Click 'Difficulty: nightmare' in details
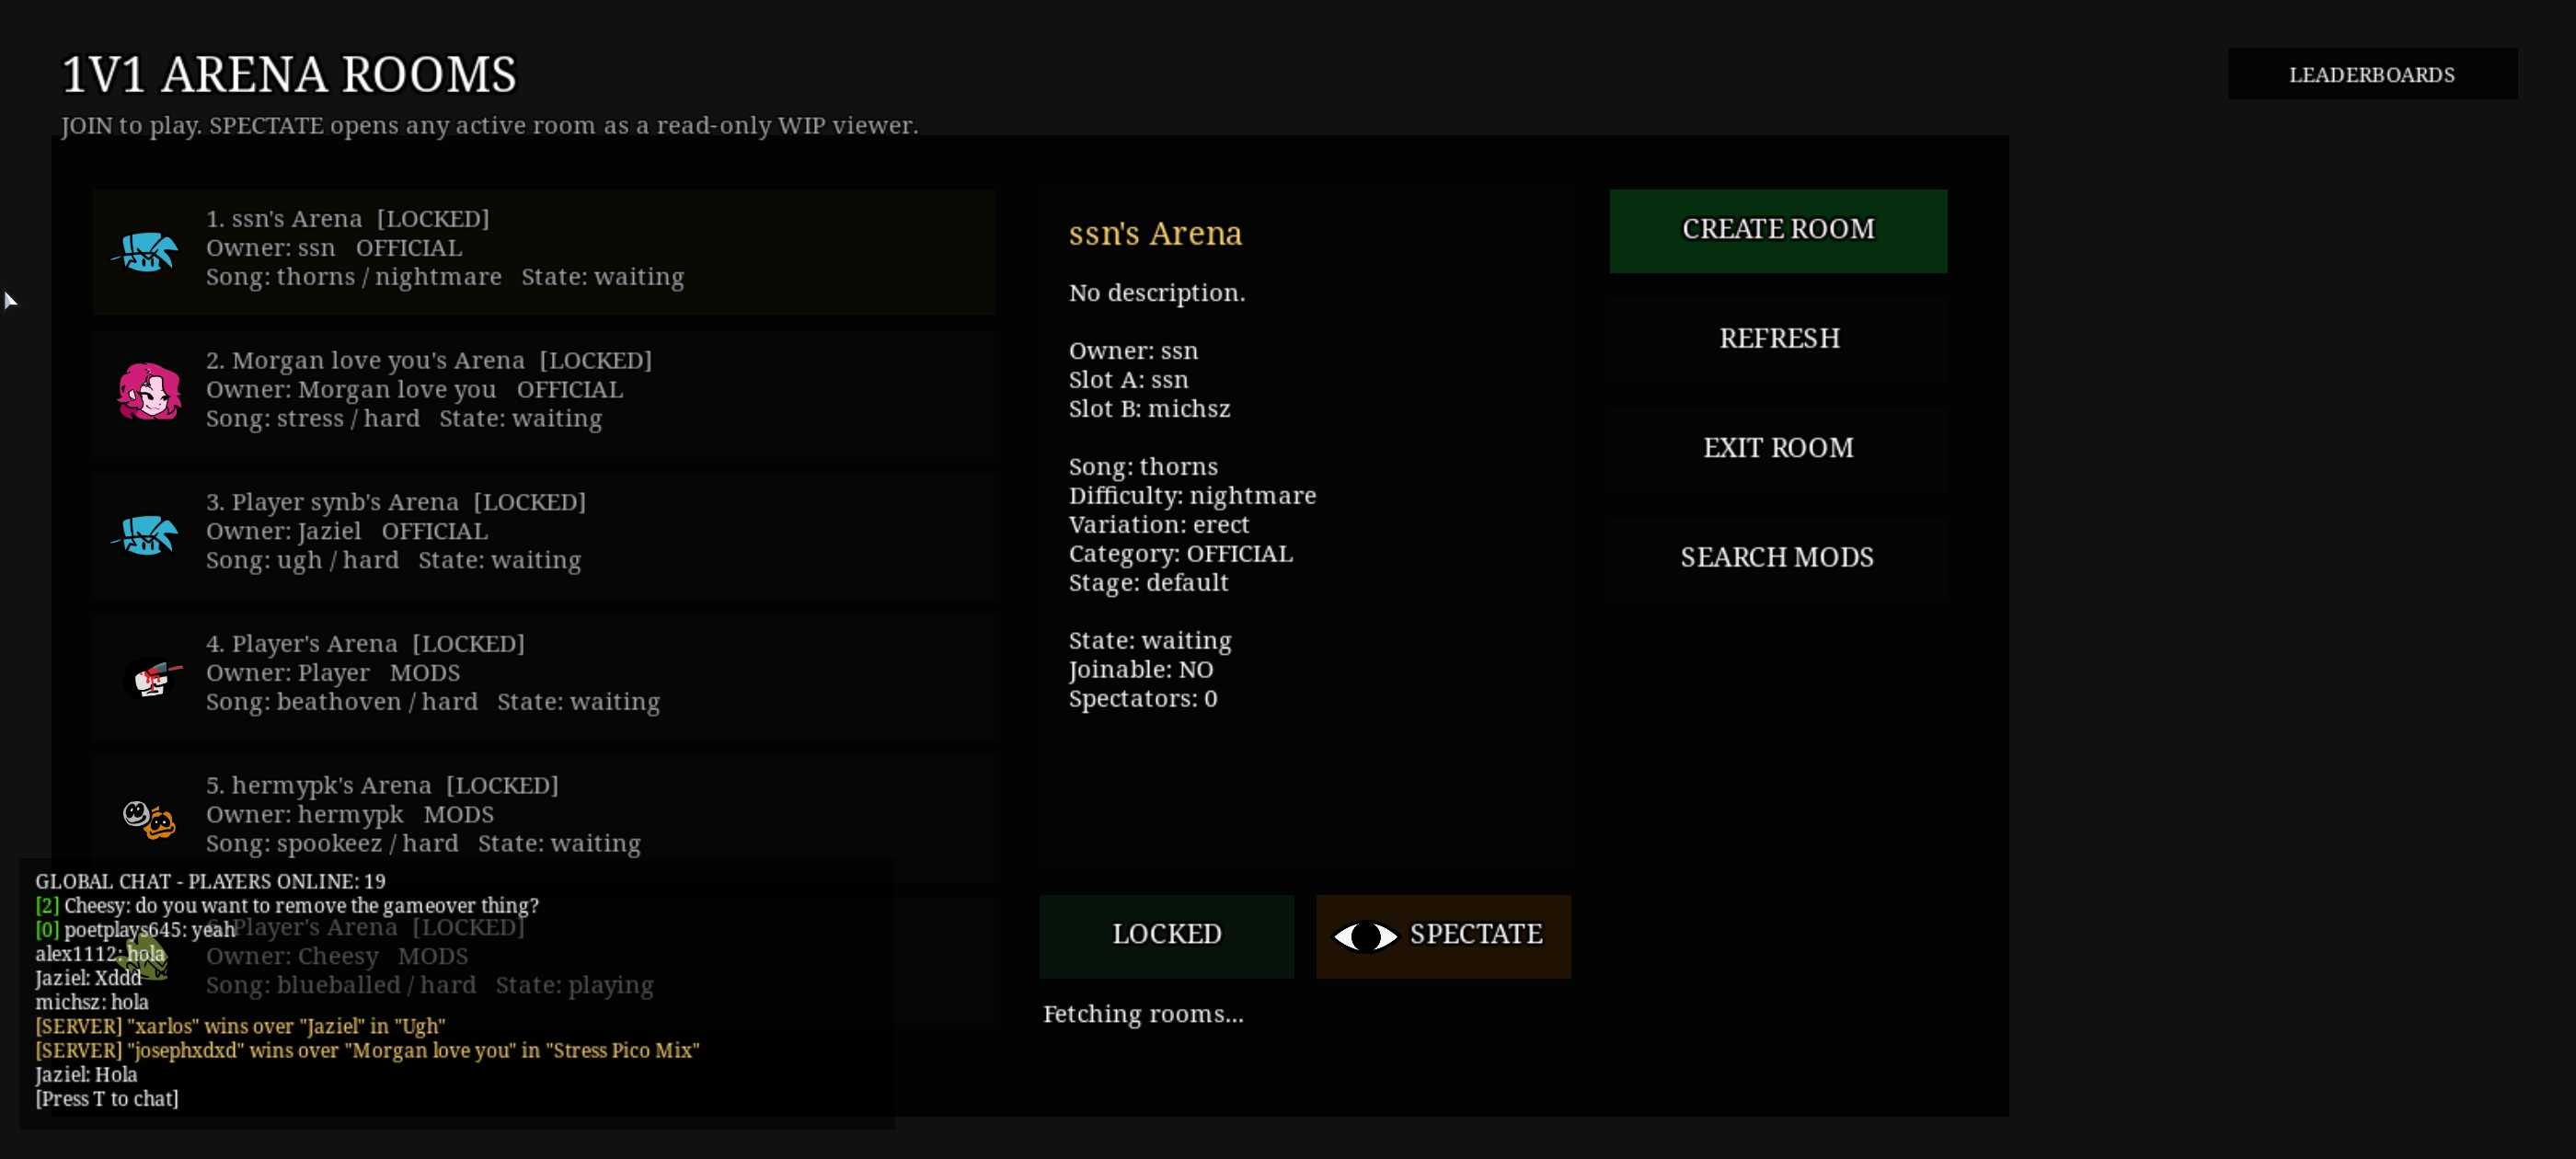Viewport: 2576px width, 1159px height. click(x=1192, y=496)
